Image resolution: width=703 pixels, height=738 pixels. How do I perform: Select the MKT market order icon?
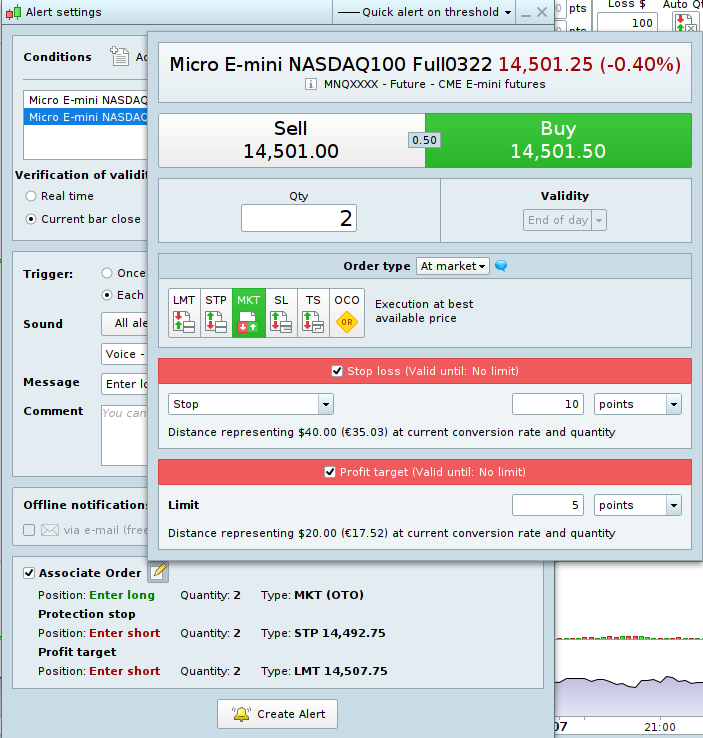click(248, 313)
